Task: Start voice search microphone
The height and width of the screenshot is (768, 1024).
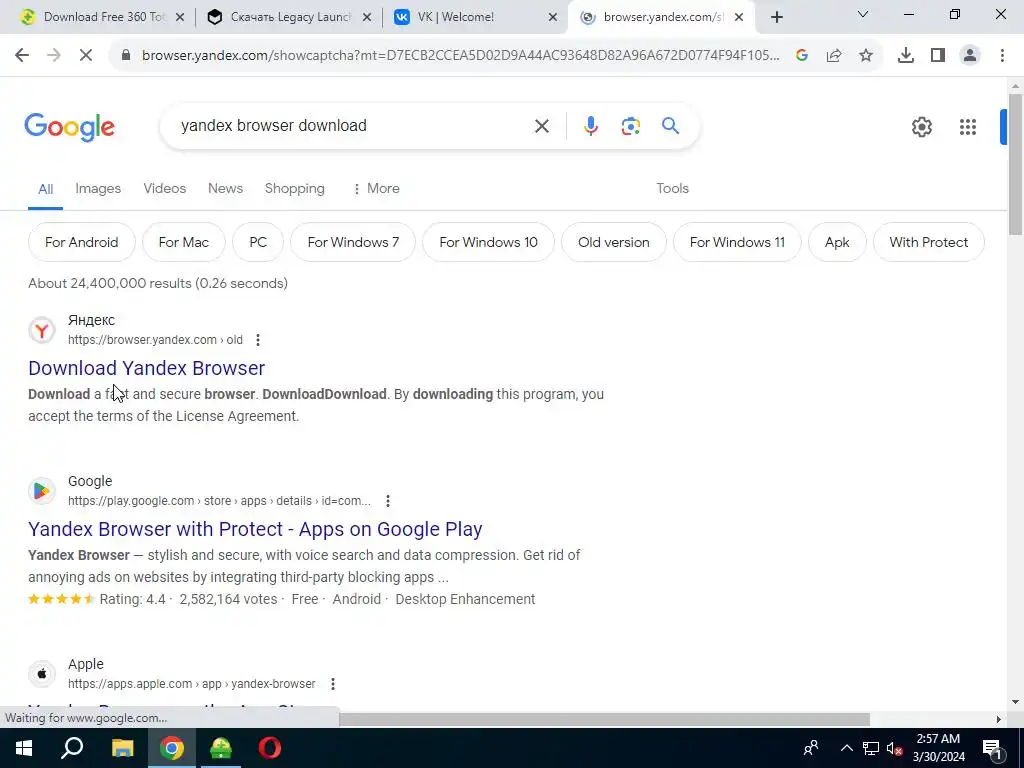Action: 590,126
